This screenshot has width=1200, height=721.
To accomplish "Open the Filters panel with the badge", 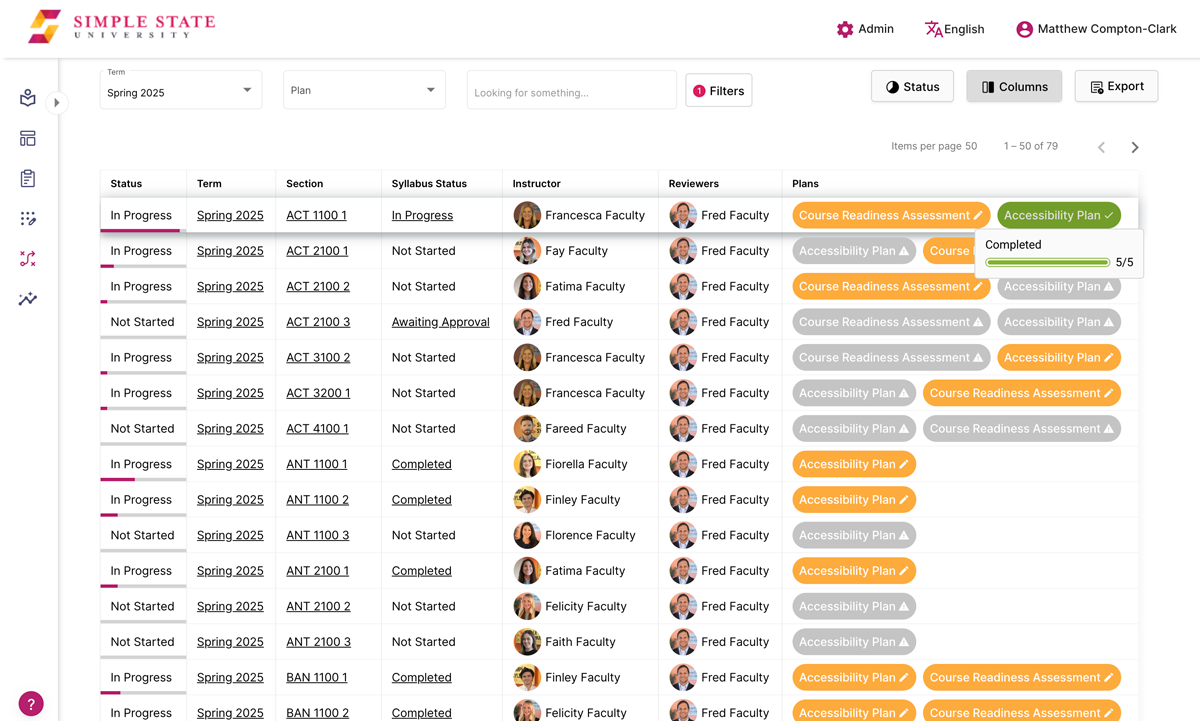I will tap(718, 90).
